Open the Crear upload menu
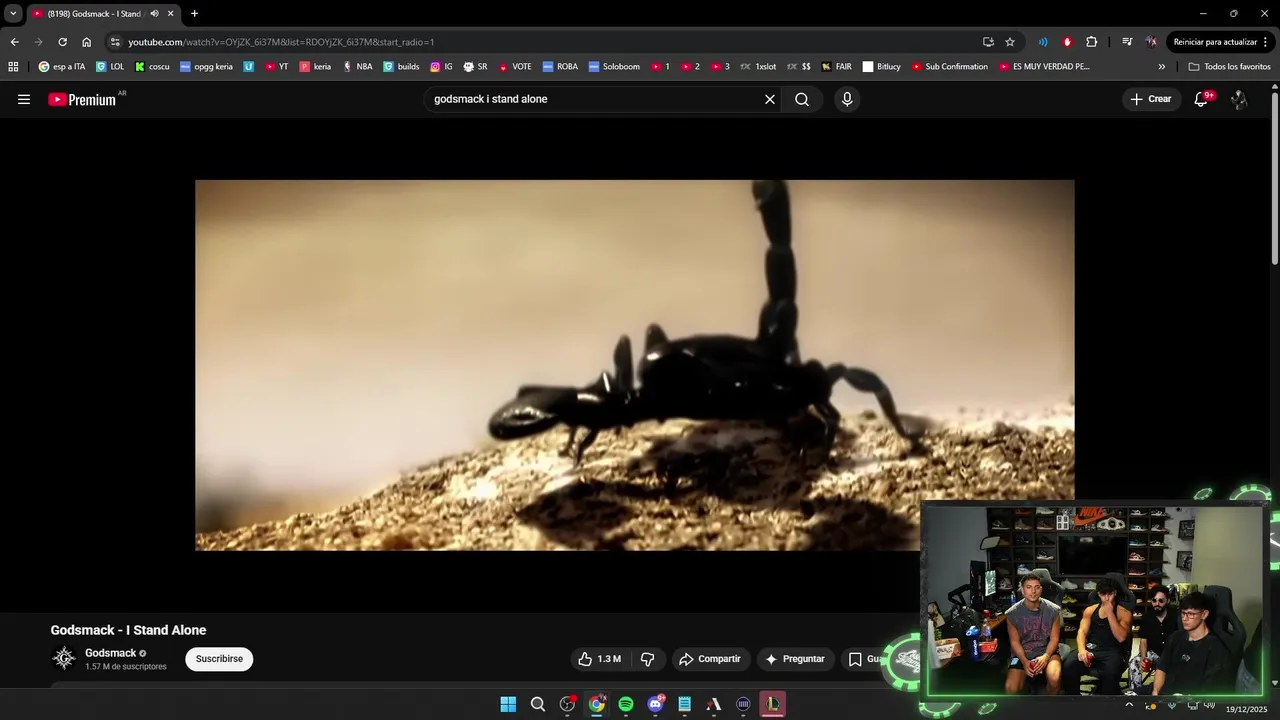This screenshot has width=1280, height=720. 1151,99
